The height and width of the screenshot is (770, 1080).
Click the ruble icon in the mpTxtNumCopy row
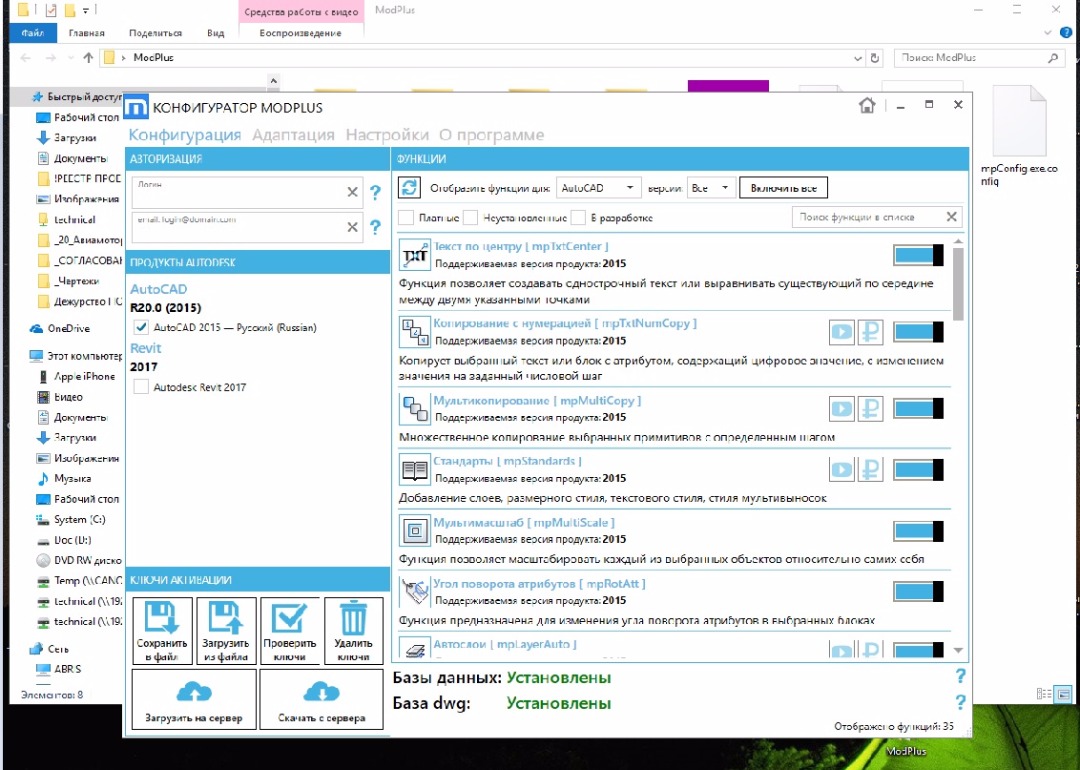[x=871, y=332]
